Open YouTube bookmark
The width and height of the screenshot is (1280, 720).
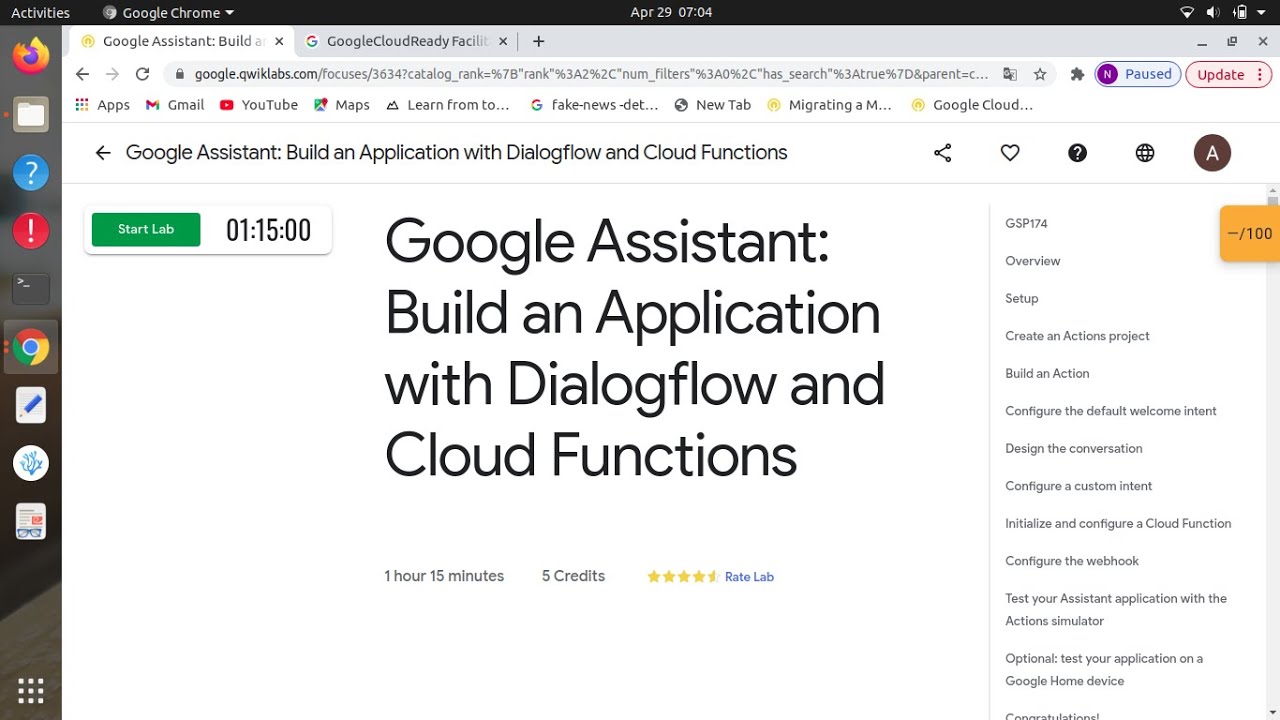[x=258, y=104]
